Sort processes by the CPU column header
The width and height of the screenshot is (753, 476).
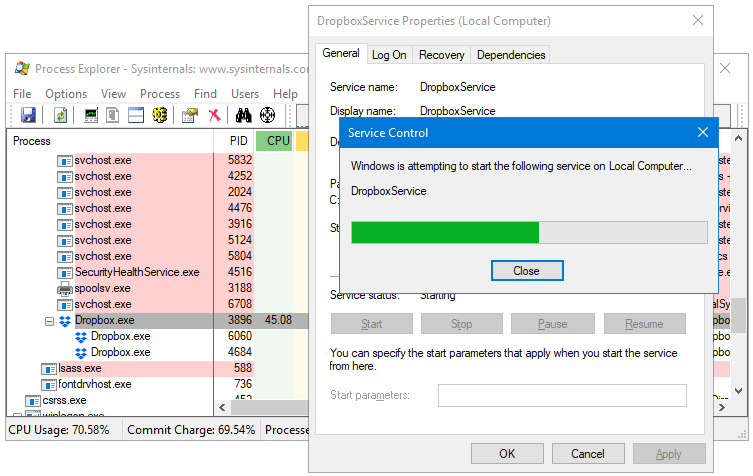(x=275, y=141)
